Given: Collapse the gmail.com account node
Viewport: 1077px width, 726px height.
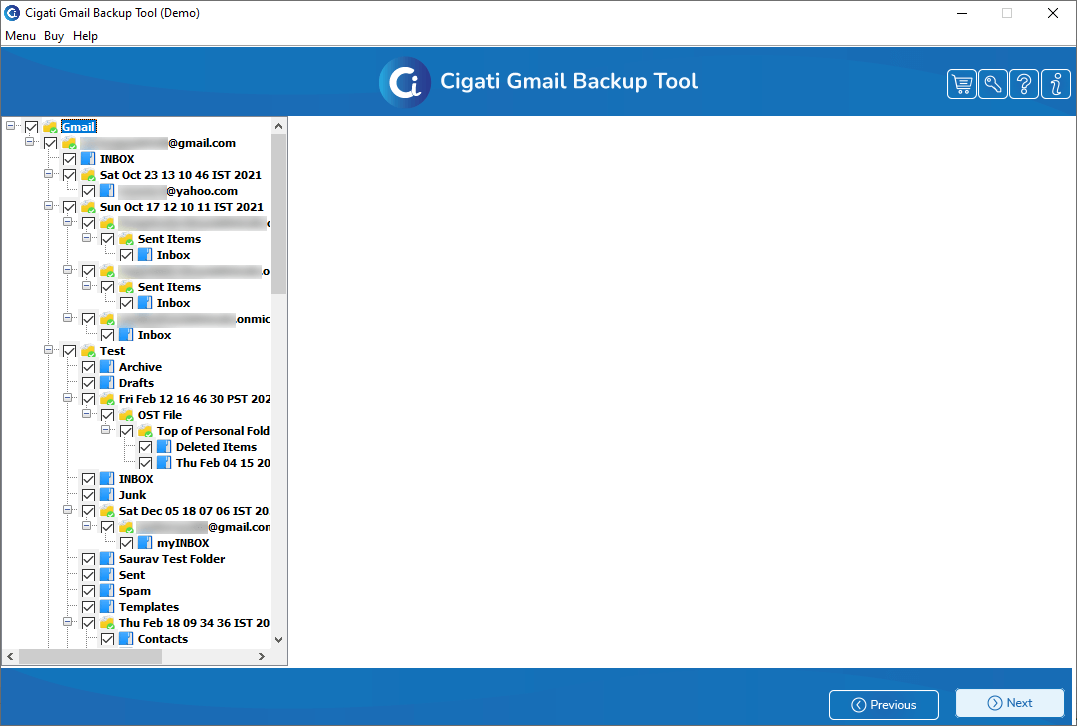Looking at the screenshot, I should (x=30, y=141).
